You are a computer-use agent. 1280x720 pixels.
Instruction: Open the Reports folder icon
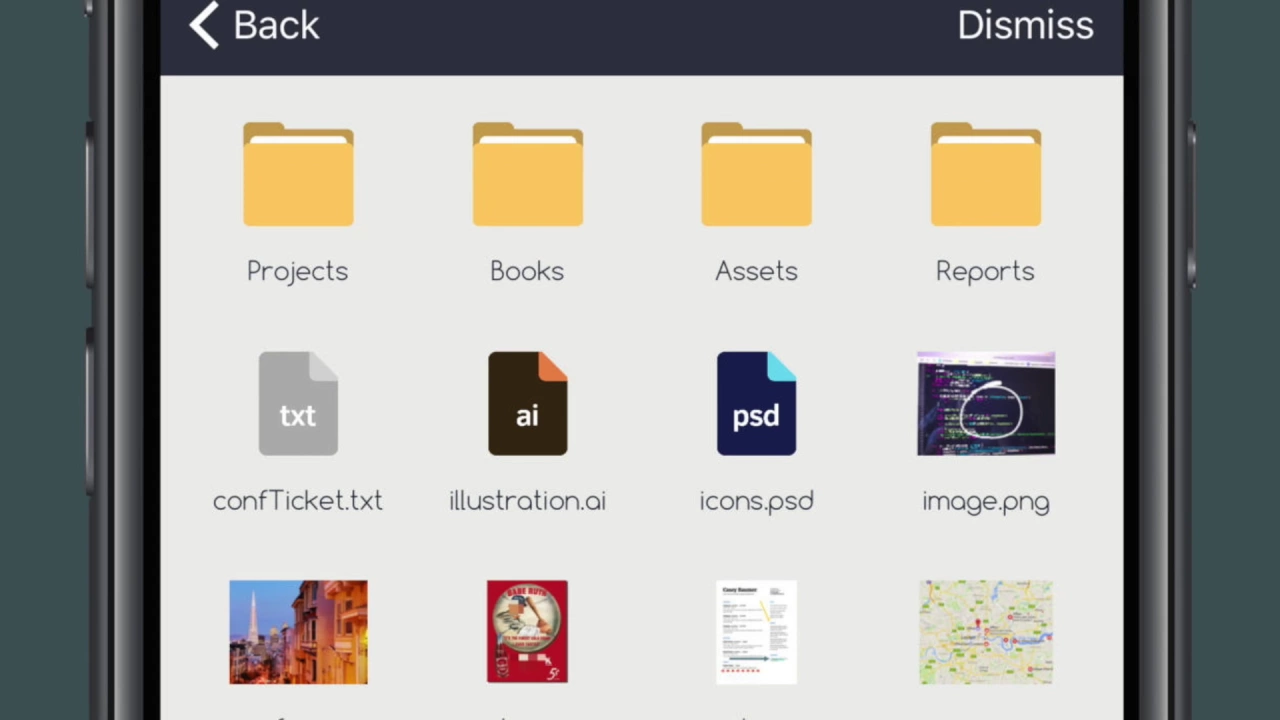[985, 174]
